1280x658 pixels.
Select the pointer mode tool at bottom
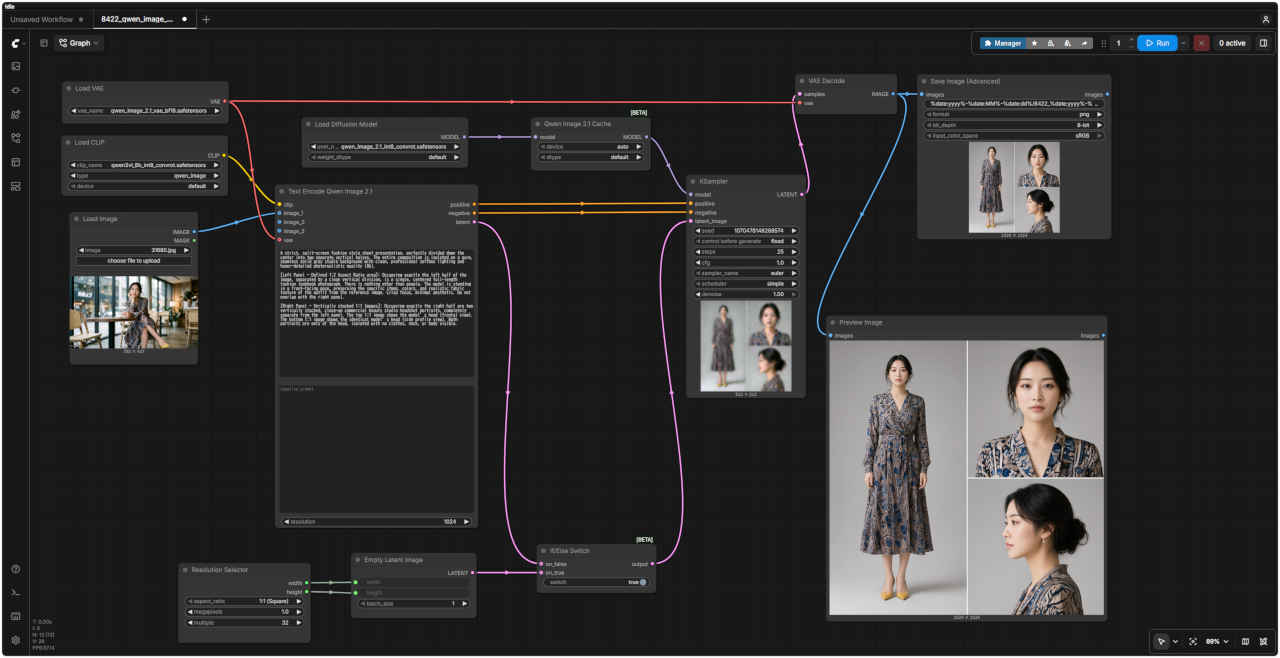pyautogui.click(x=1161, y=641)
